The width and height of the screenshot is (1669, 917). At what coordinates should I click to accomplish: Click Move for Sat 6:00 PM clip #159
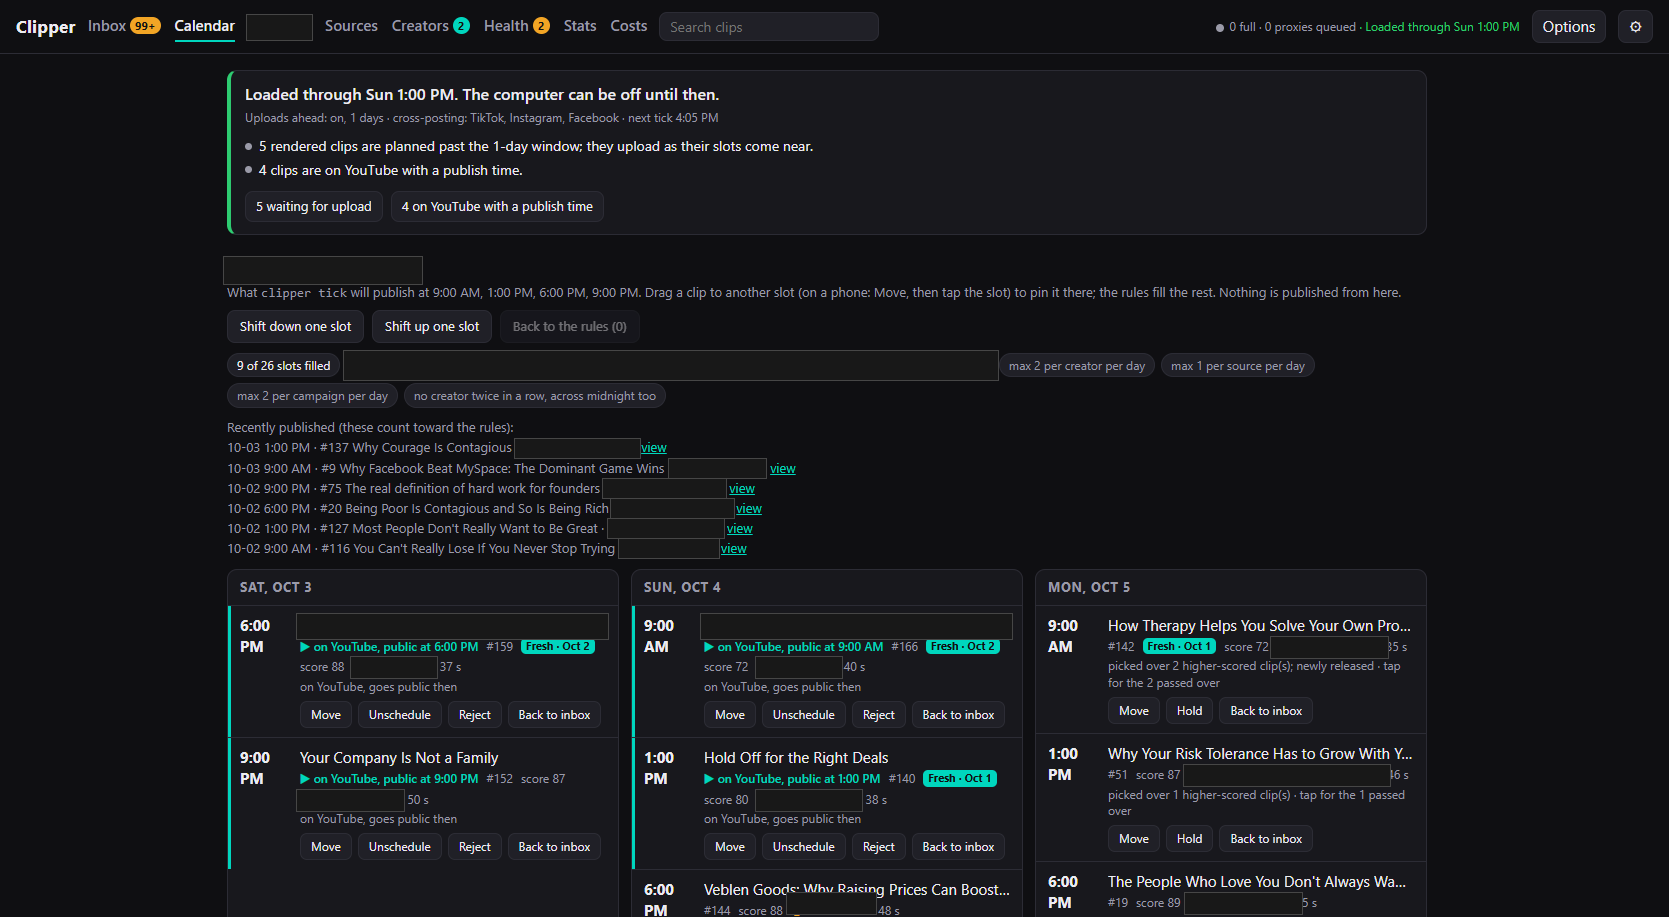(326, 715)
